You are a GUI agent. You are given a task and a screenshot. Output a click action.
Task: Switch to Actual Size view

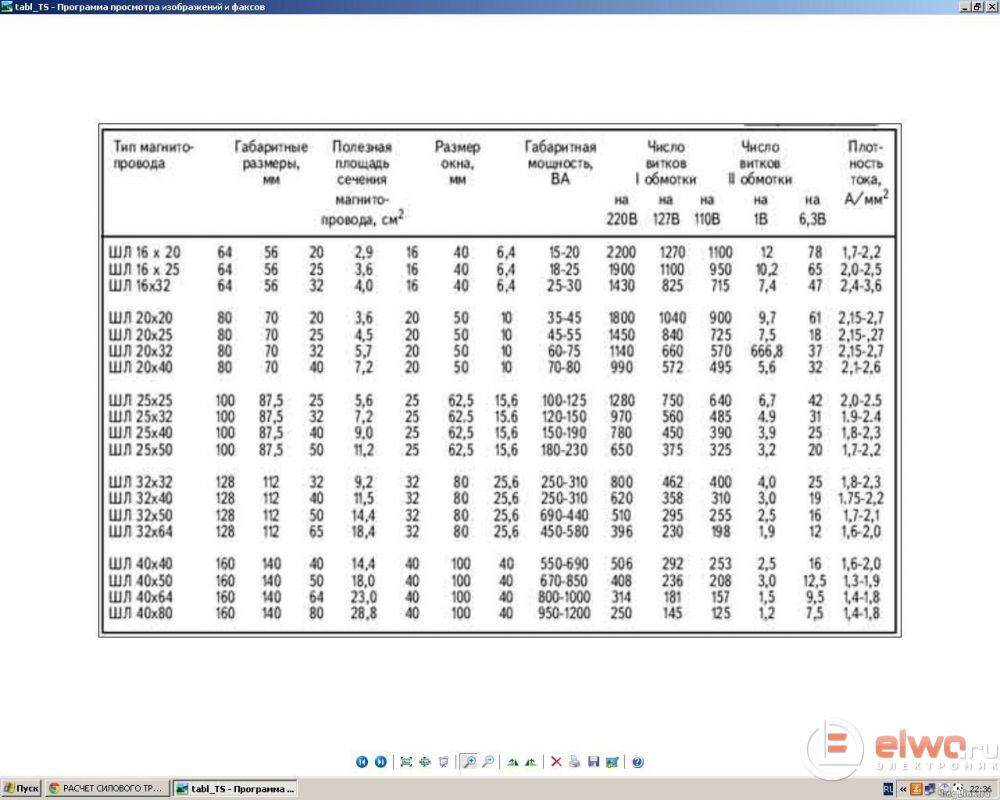pyautogui.click(x=425, y=762)
